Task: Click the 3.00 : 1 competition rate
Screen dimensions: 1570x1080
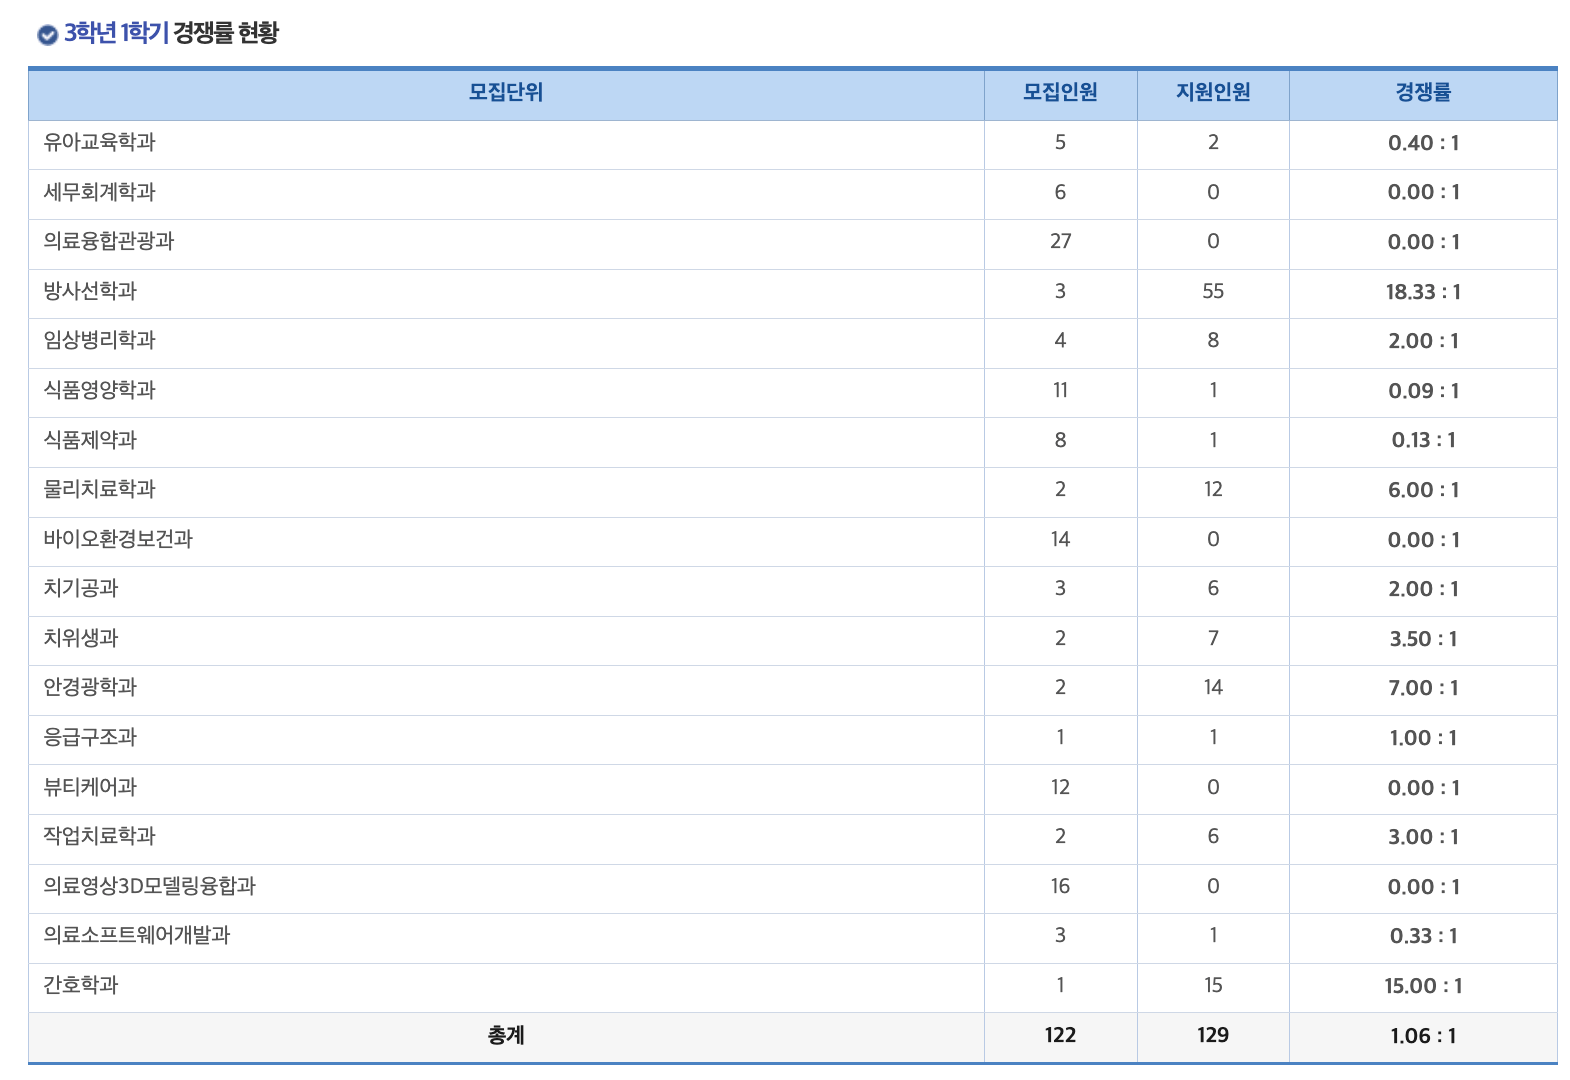Action: point(1423,837)
